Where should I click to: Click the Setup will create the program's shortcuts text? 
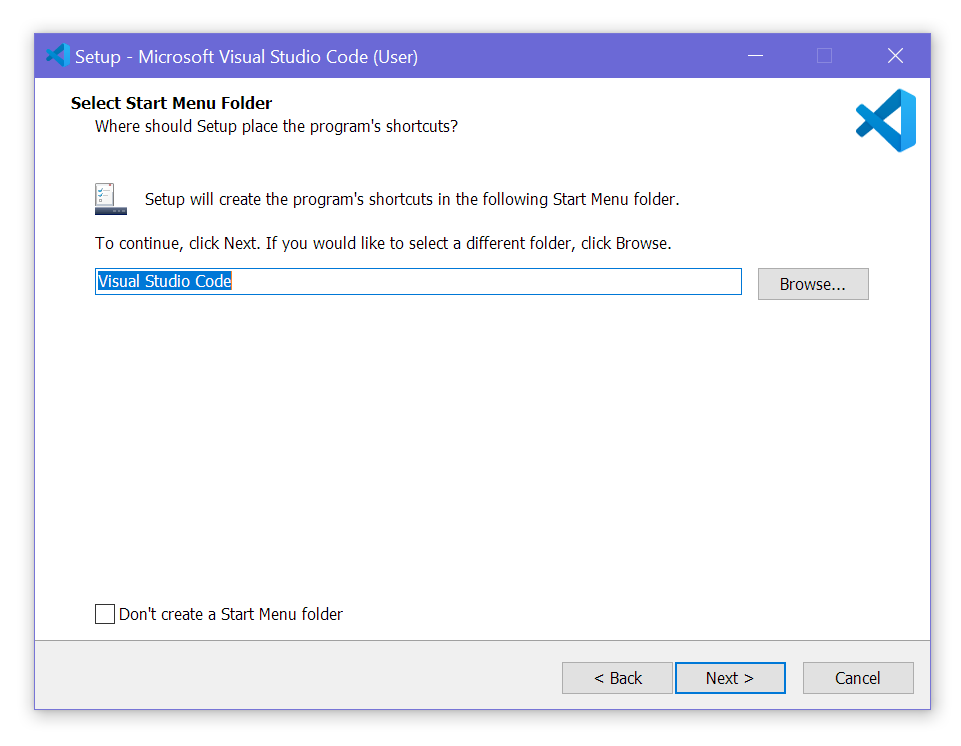(412, 199)
